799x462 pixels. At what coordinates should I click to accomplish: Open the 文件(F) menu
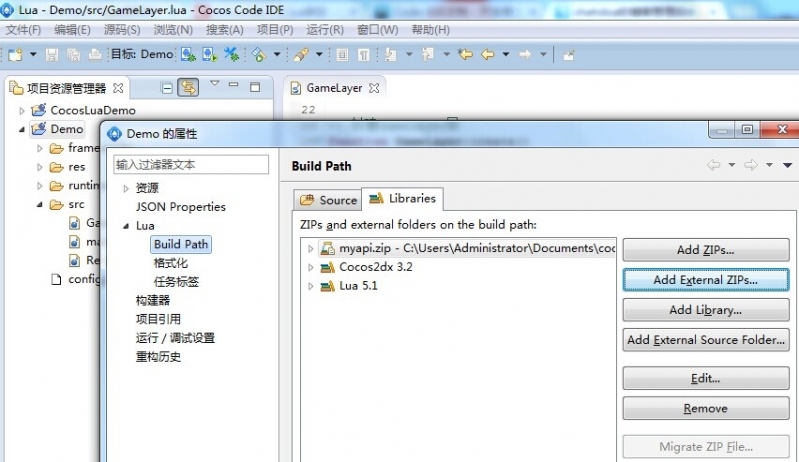click(23, 30)
